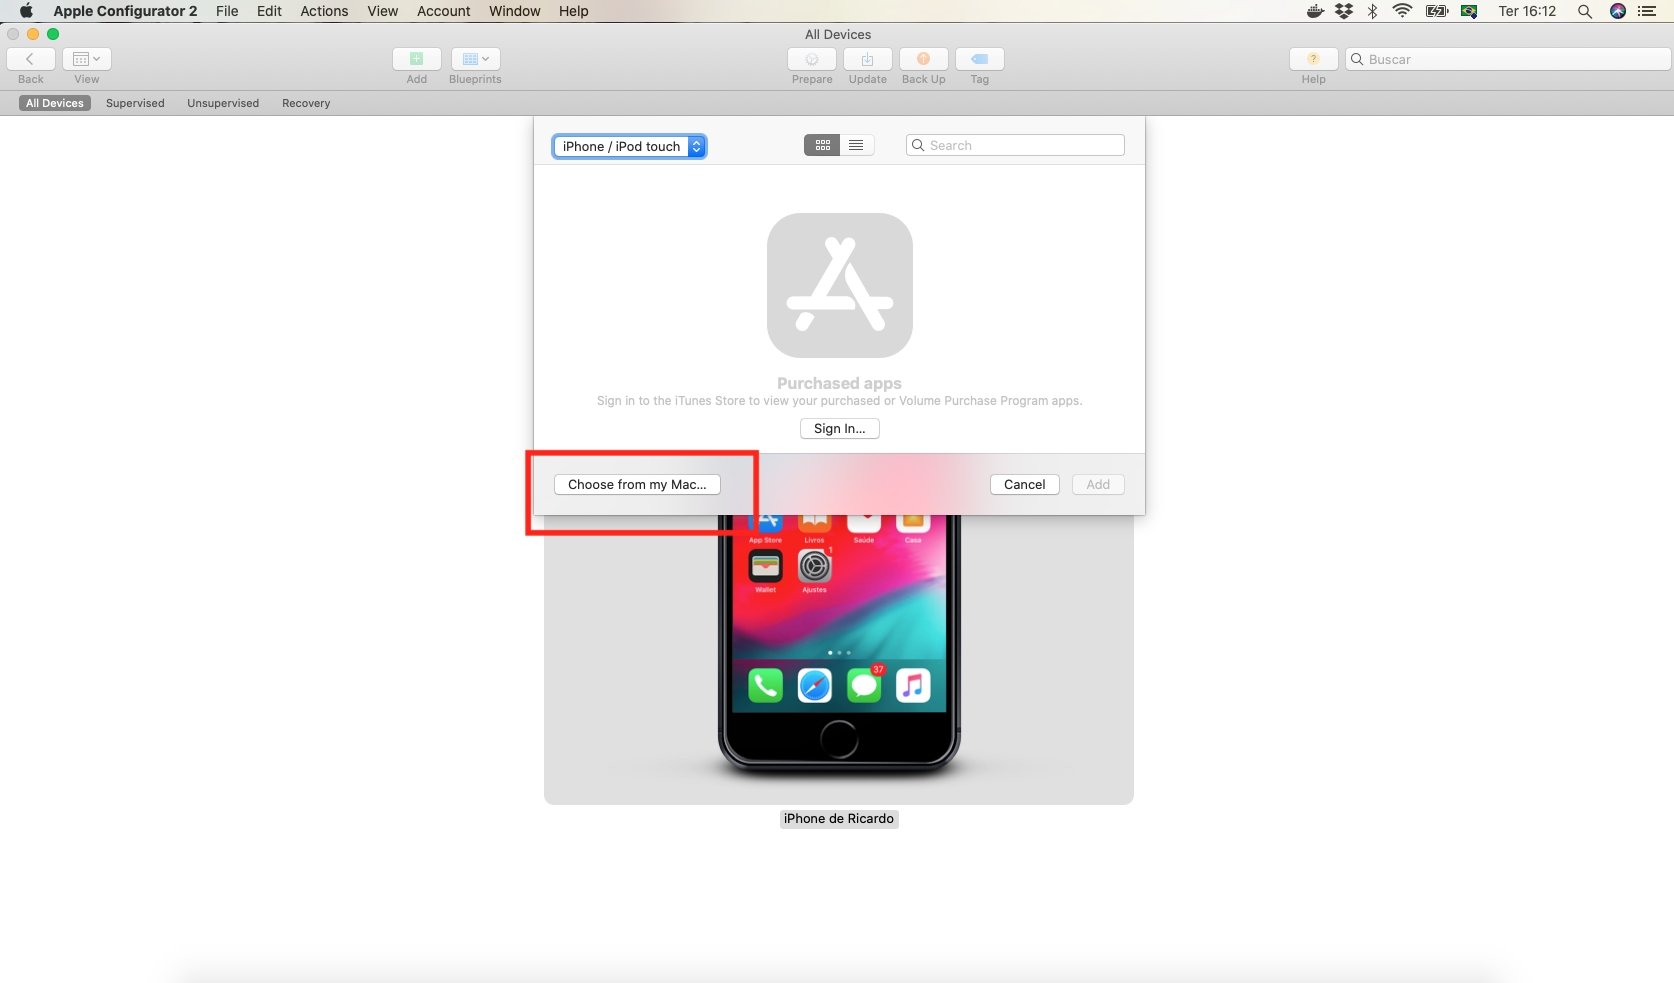Expand the View options dropdown
Viewport: 1674px width, 983px height.
pos(87,60)
